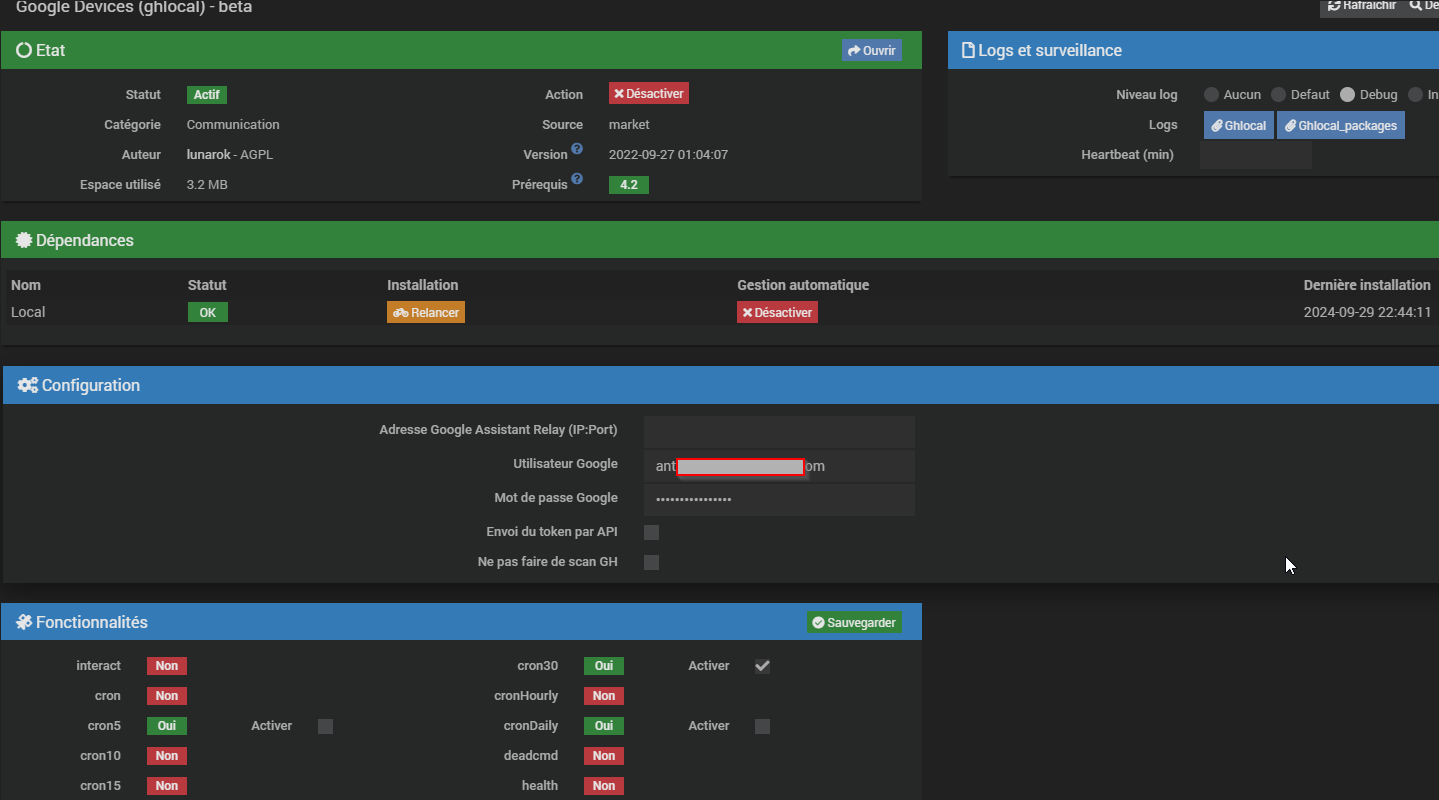Select Debug log level
Image resolution: width=1439 pixels, height=800 pixels.
click(x=1348, y=95)
